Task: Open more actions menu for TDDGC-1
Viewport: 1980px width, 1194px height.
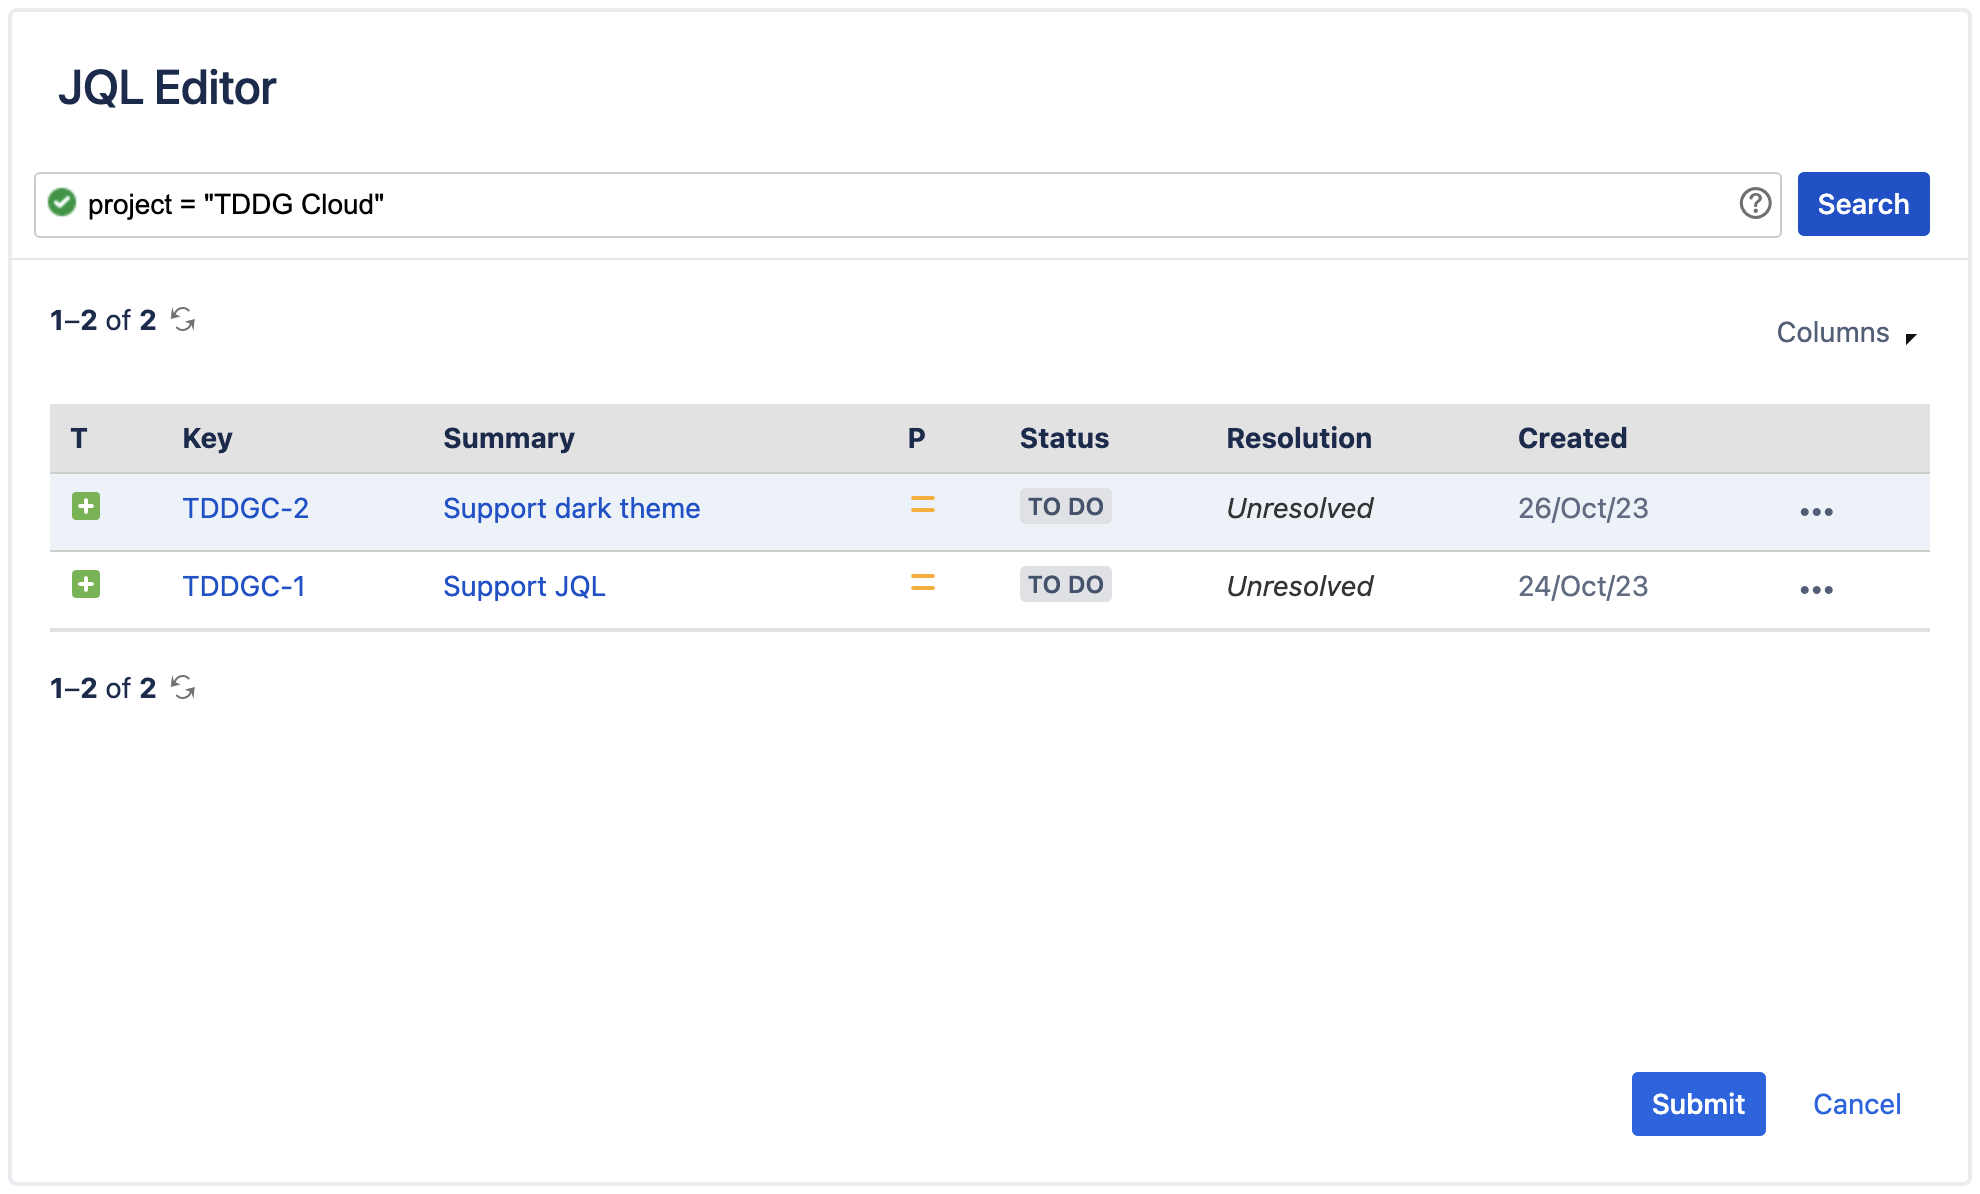Action: tap(1816, 590)
